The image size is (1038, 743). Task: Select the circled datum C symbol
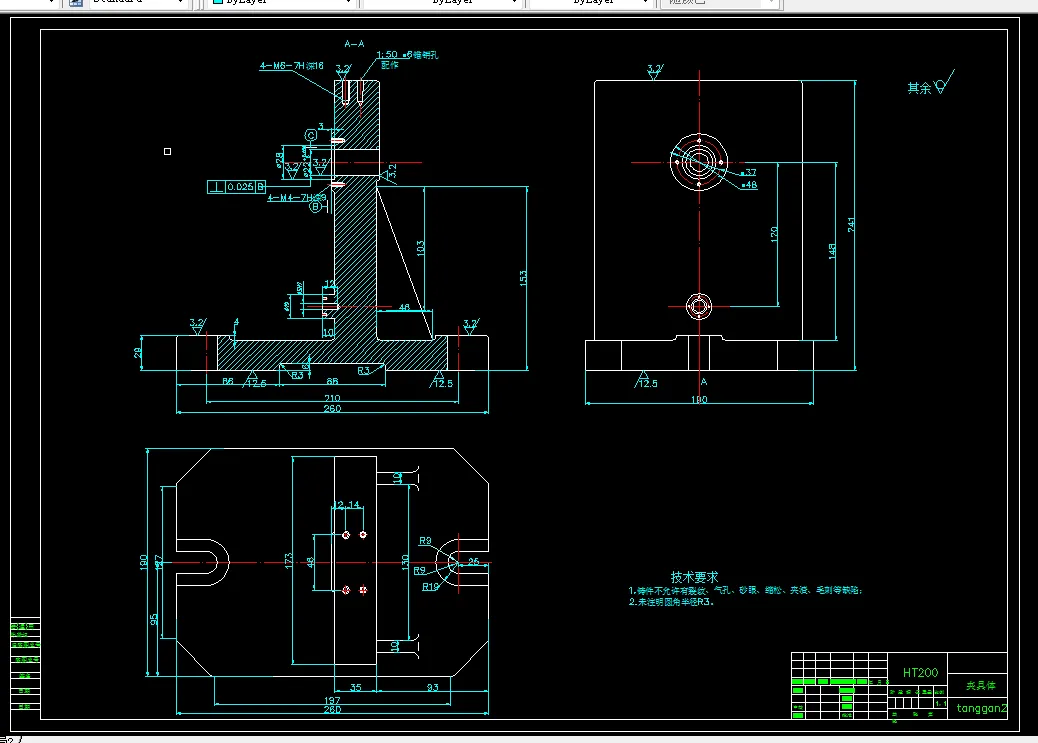click(310, 135)
